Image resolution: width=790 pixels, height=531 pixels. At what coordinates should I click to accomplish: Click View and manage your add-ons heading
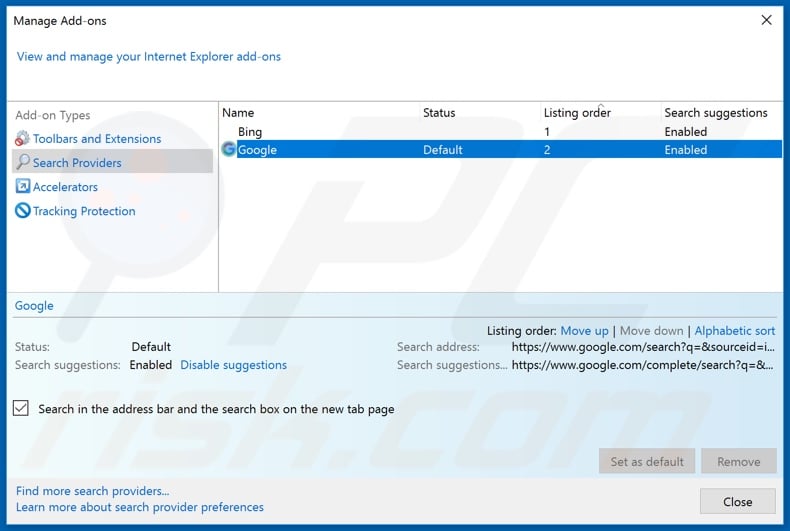coord(149,56)
